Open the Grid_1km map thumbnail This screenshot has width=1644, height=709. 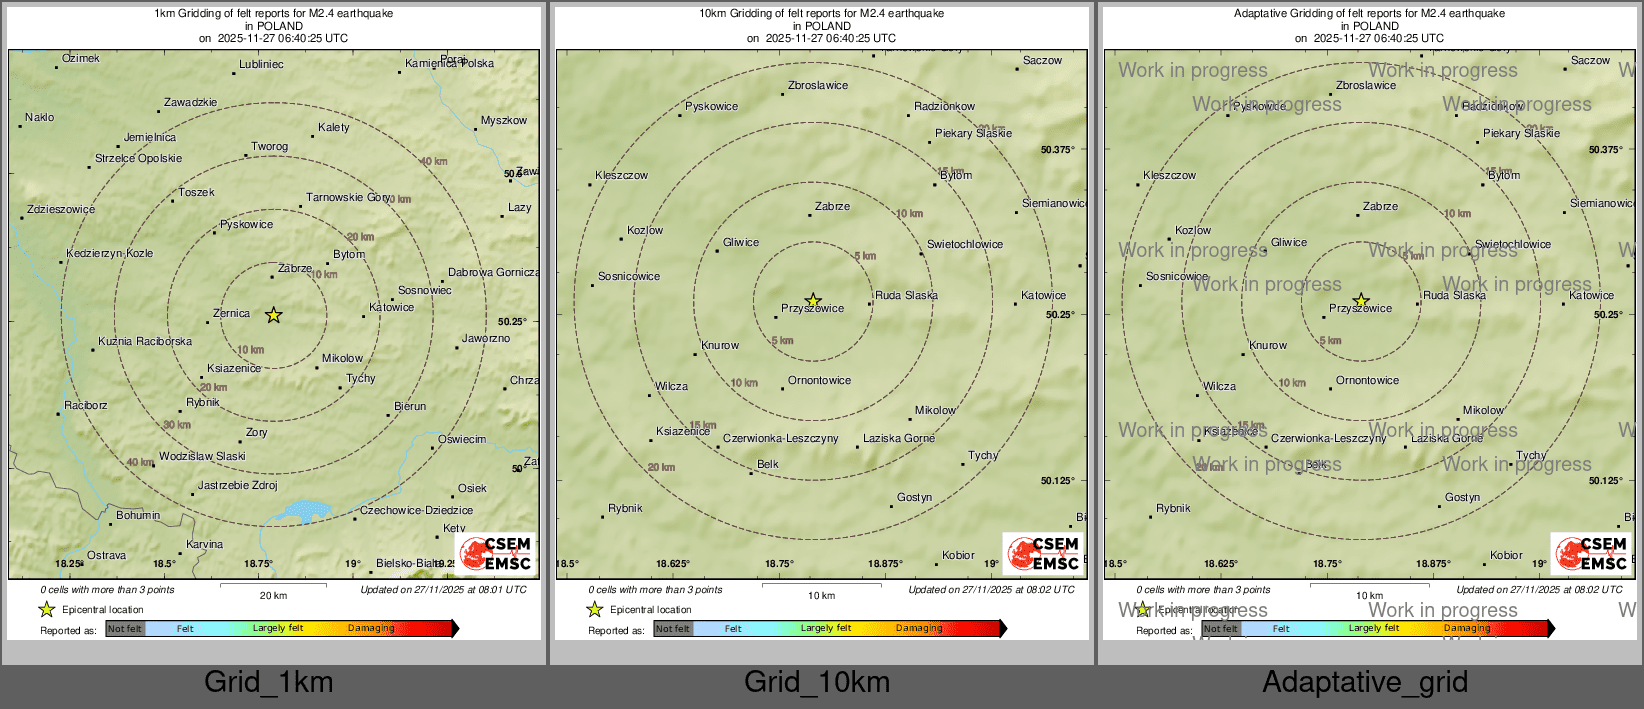pyautogui.click(x=274, y=323)
